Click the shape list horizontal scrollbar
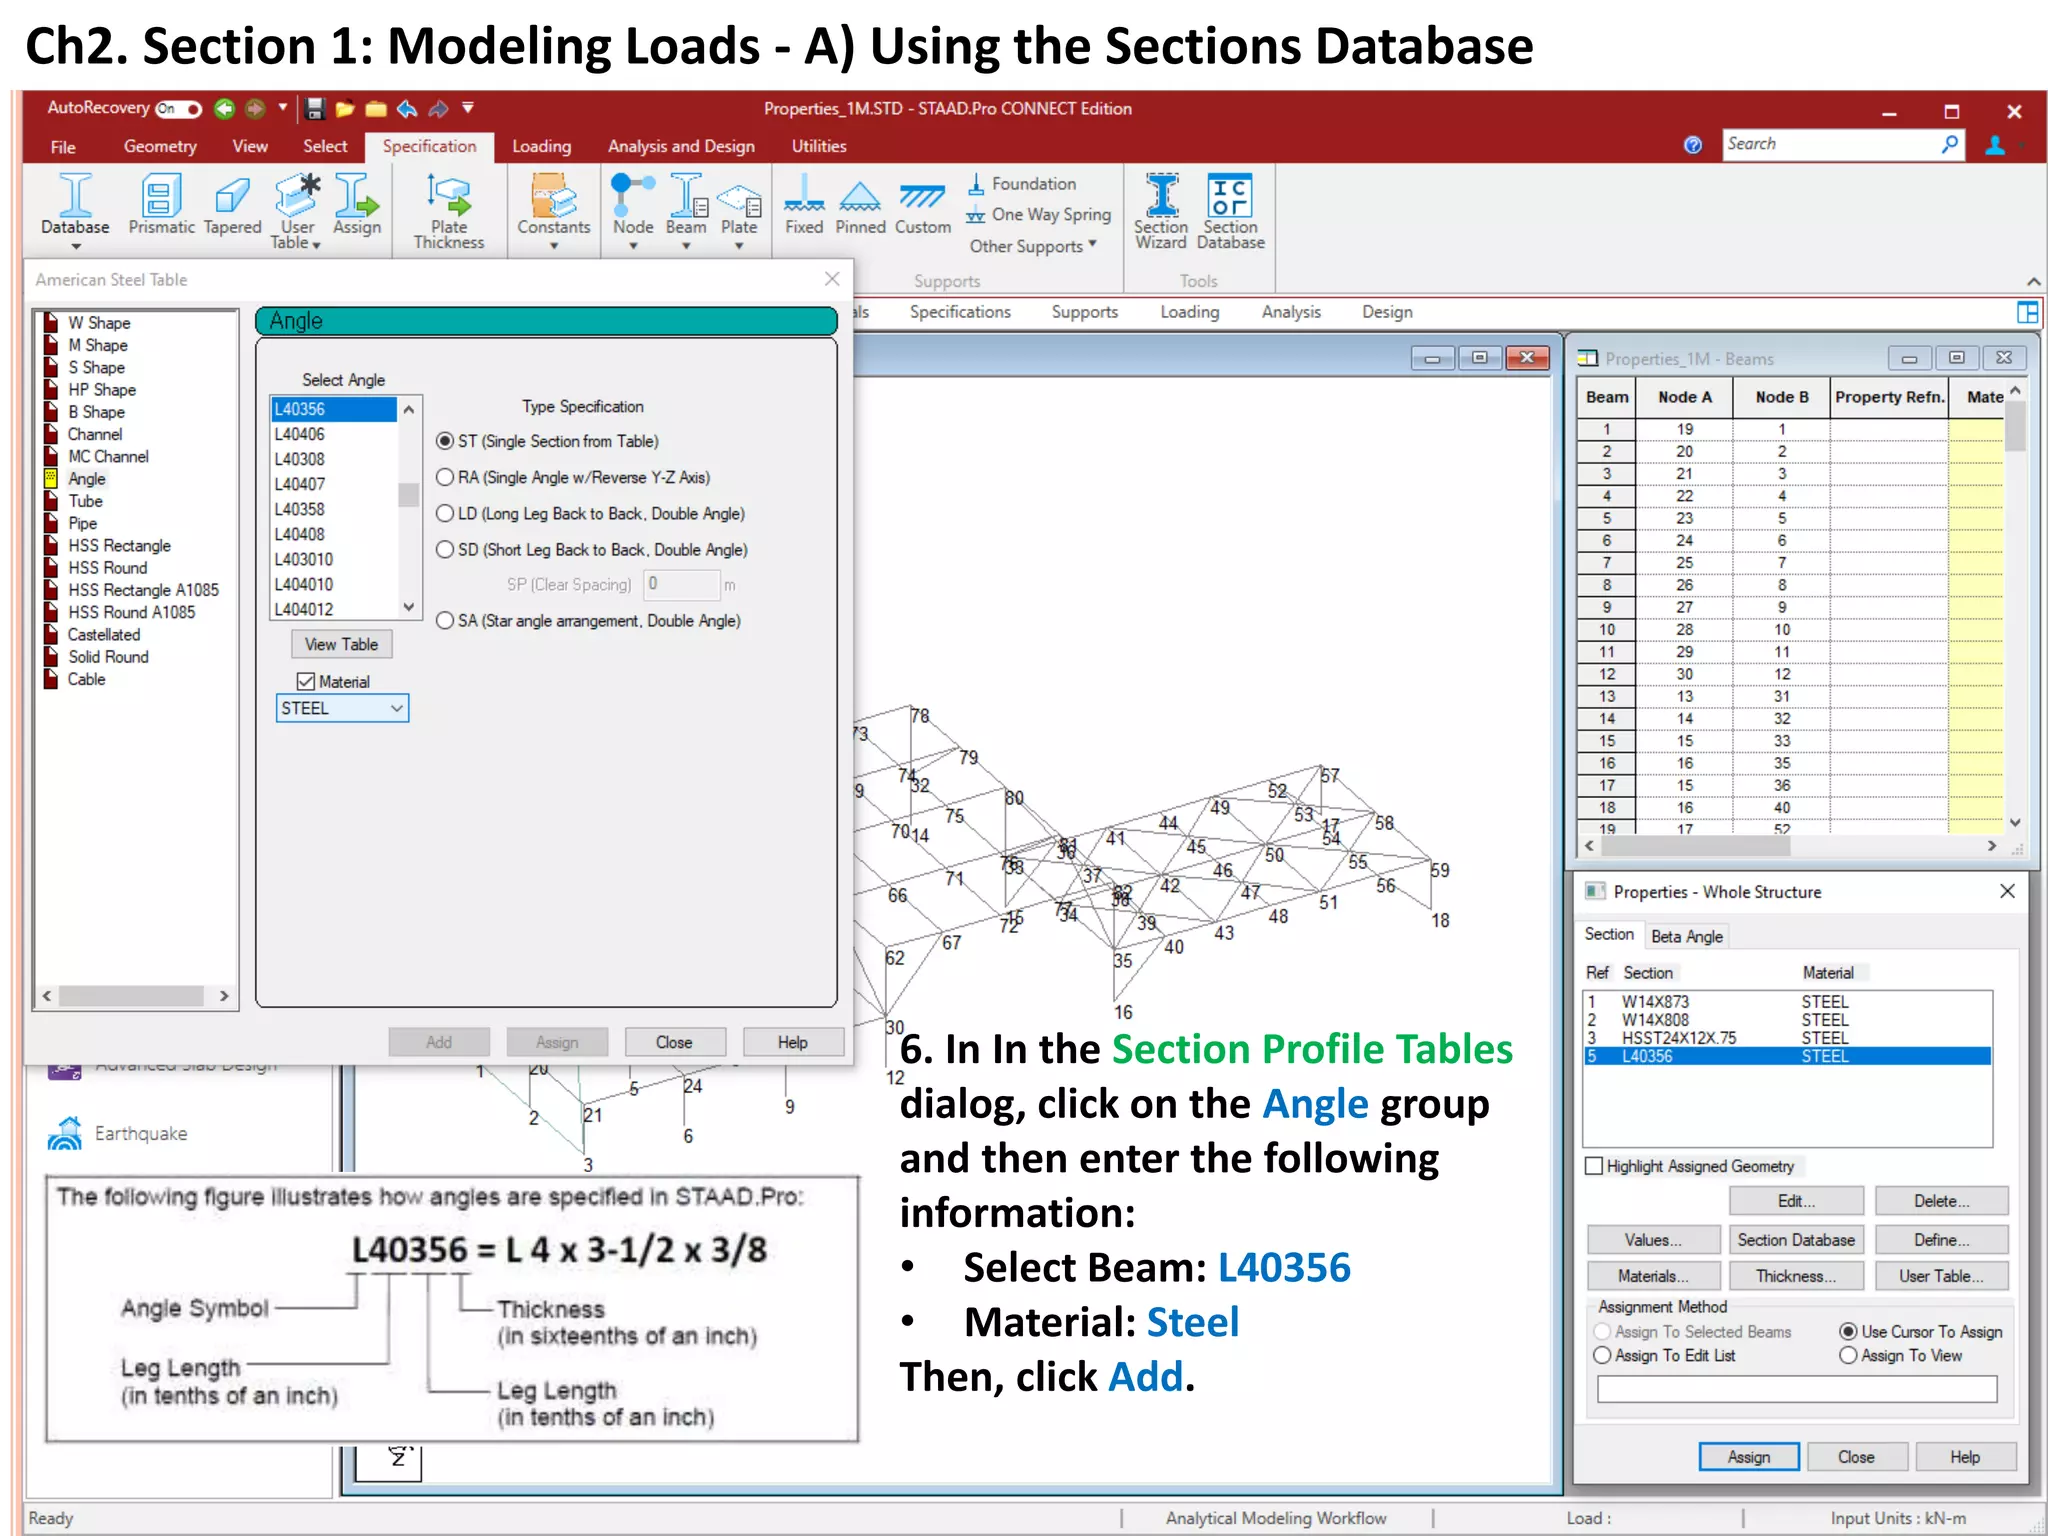Viewport: 2048px width, 1536px height. [x=131, y=996]
